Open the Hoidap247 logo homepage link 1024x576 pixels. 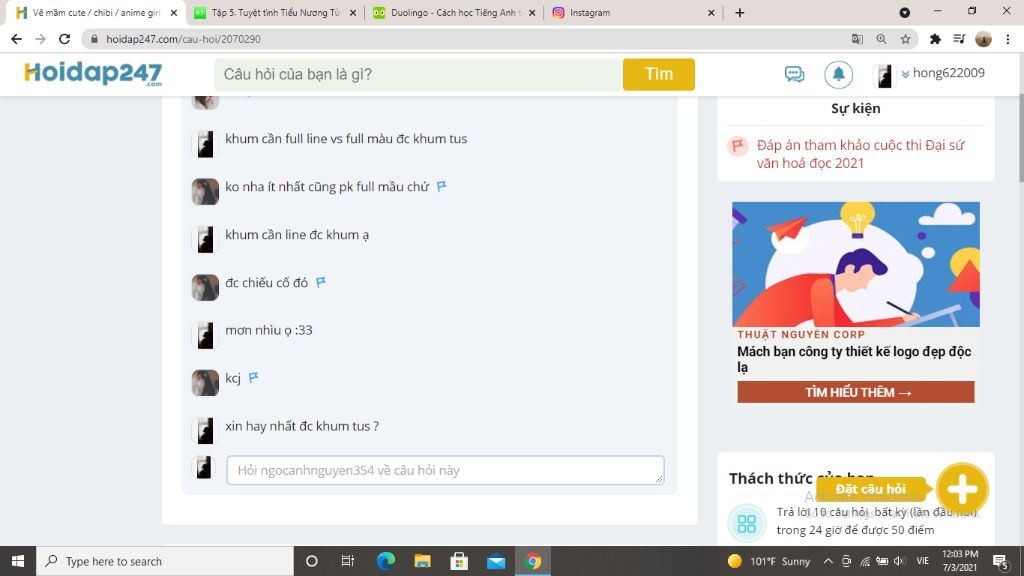coord(93,74)
